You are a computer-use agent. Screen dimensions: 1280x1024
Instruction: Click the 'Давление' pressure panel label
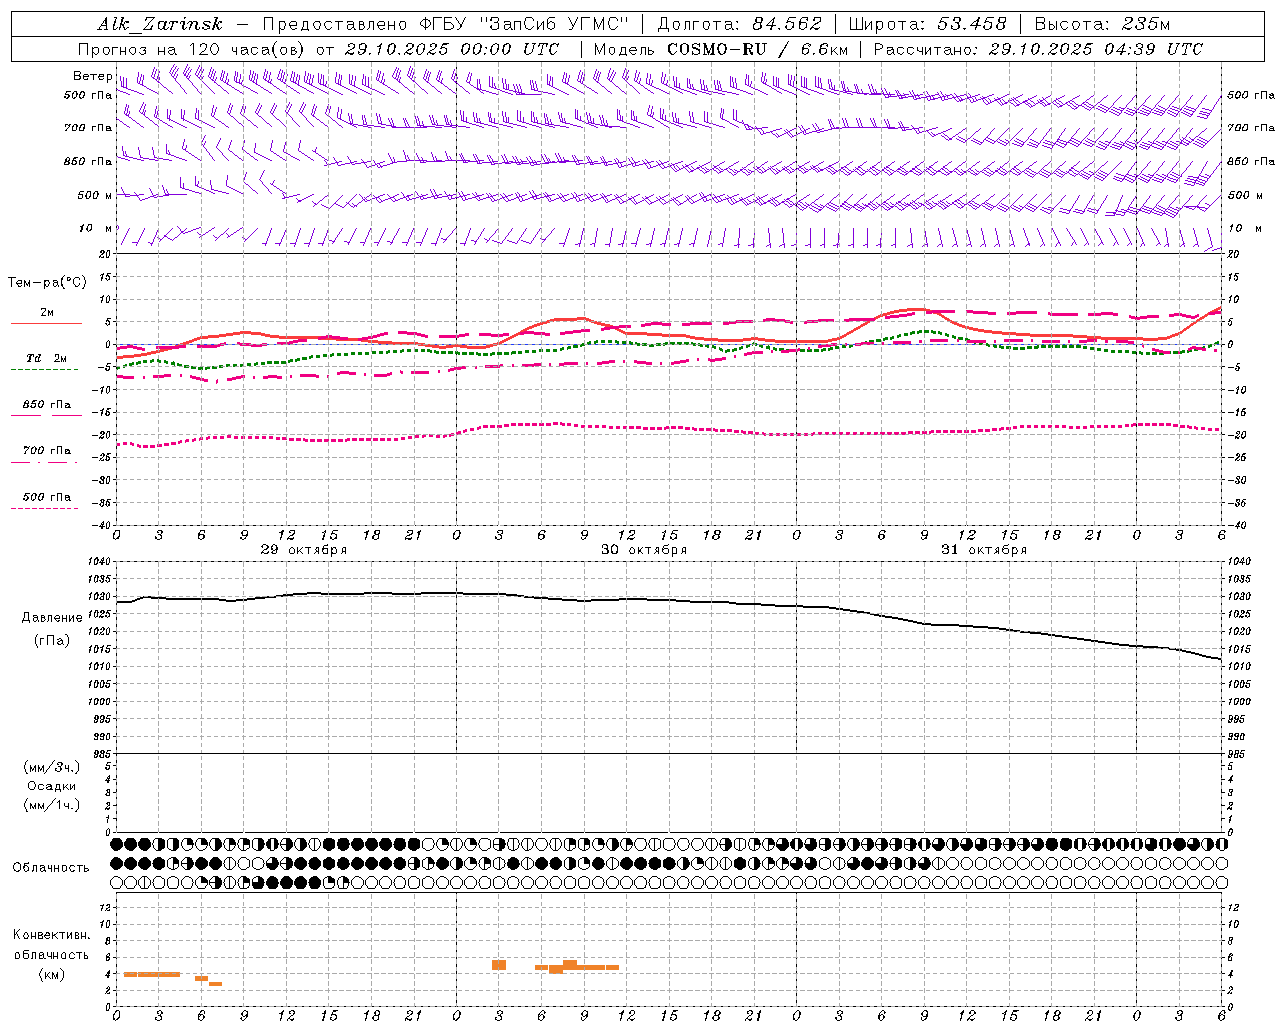coord(52,618)
